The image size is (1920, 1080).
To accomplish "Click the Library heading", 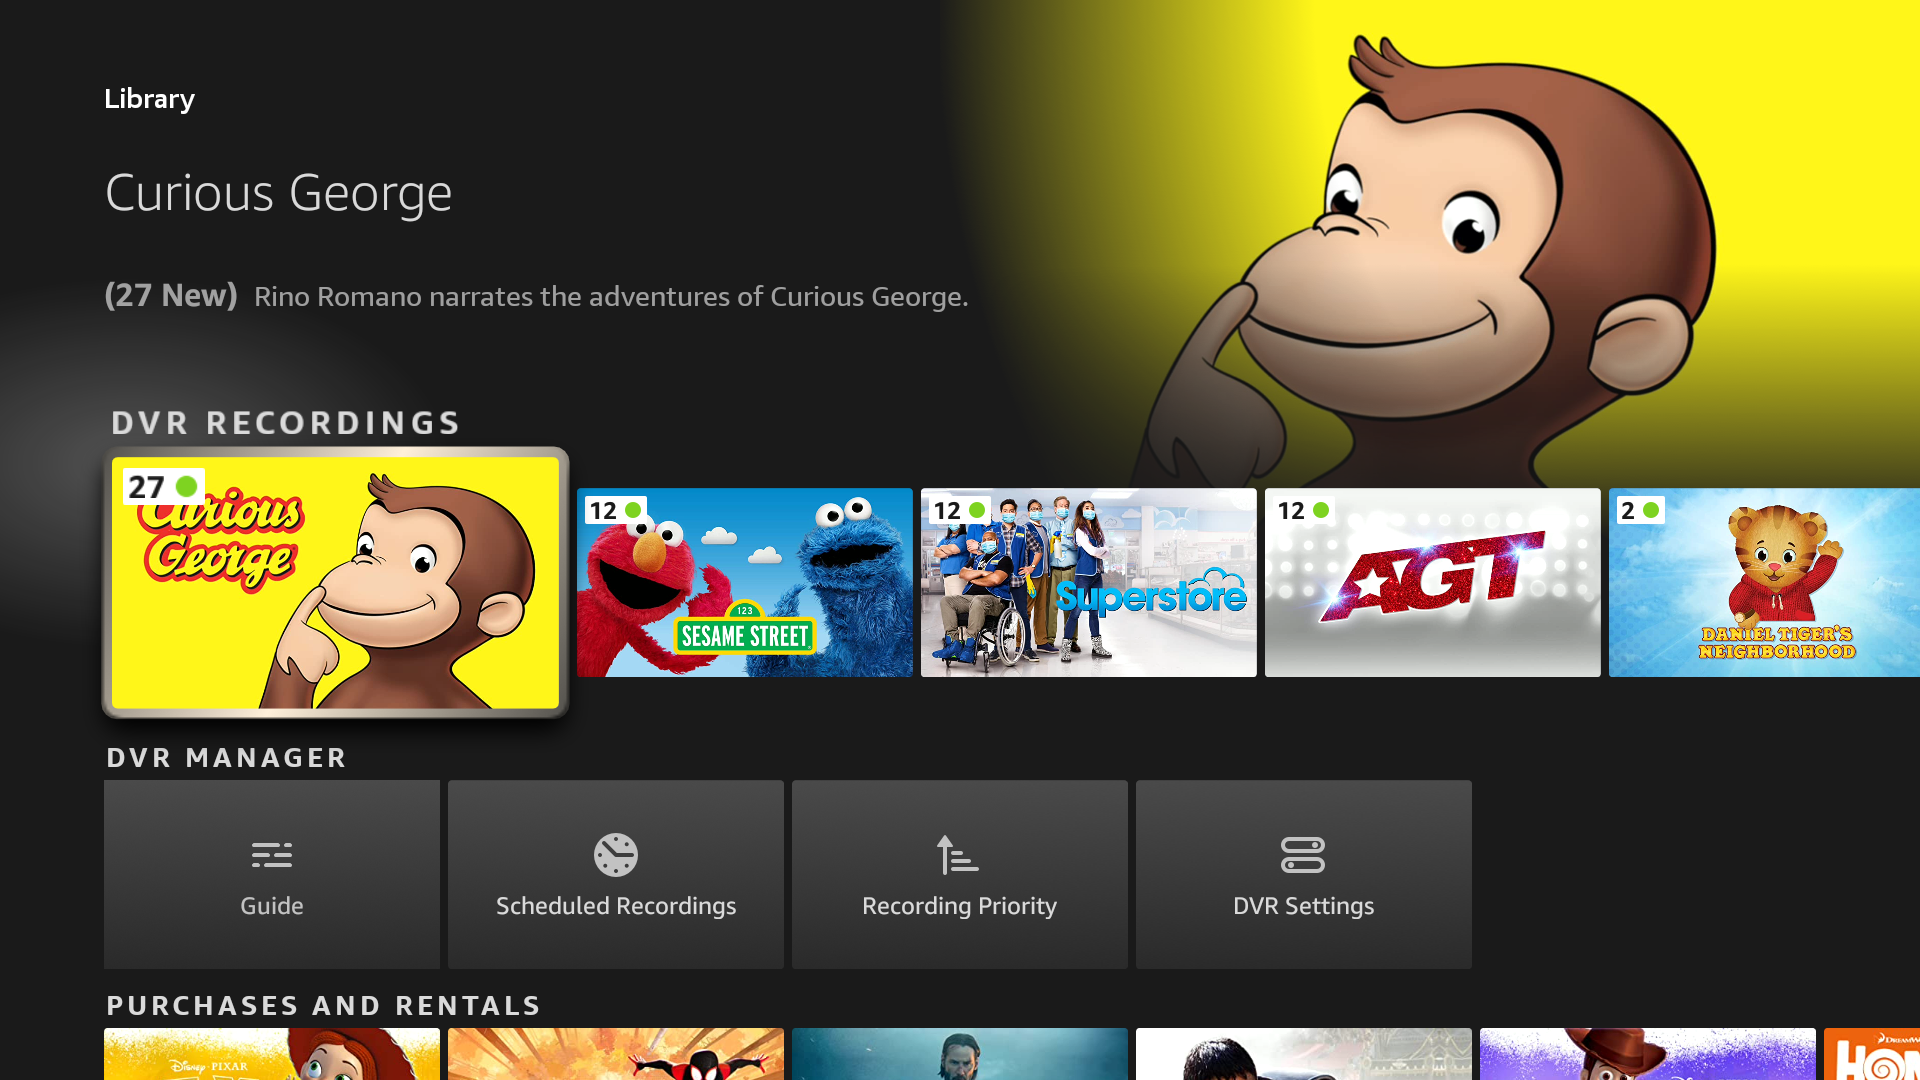I will [150, 99].
